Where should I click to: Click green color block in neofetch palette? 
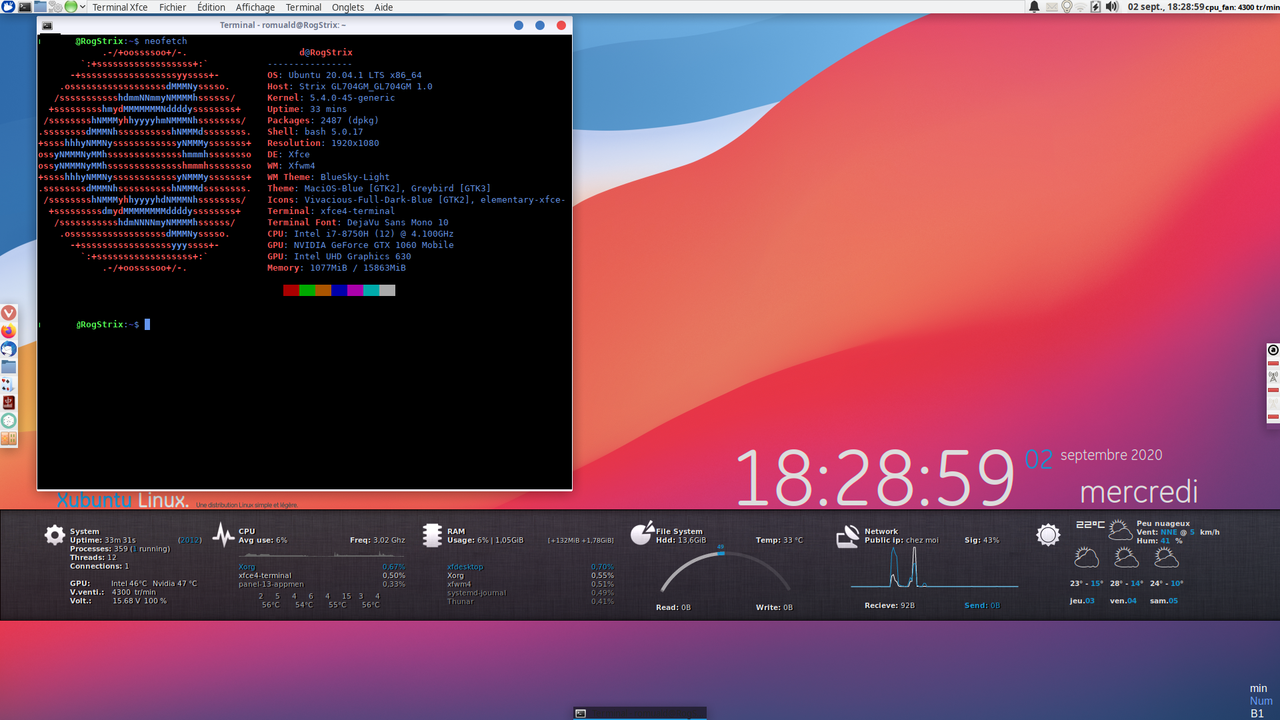[307, 290]
